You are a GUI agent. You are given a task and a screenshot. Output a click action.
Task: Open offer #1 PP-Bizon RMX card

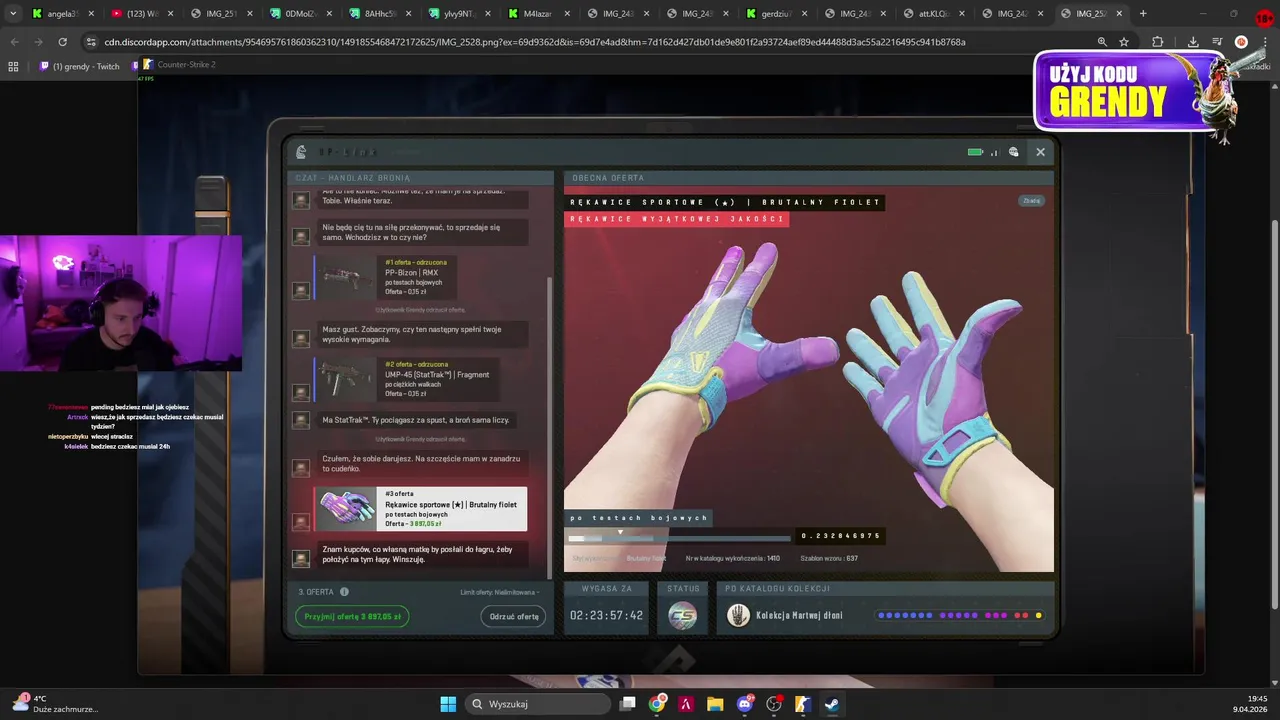click(x=385, y=276)
